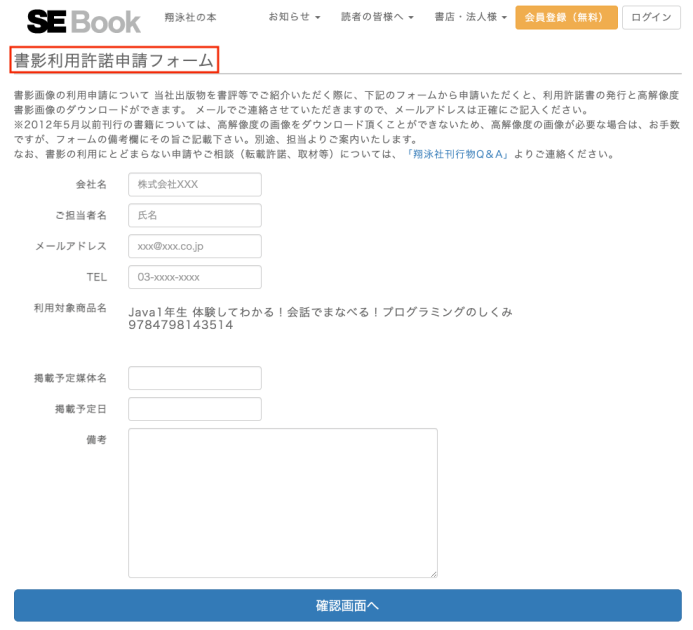Expand the お知らせ dropdown menu
The width and height of the screenshot is (693, 630).
[x=295, y=18]
